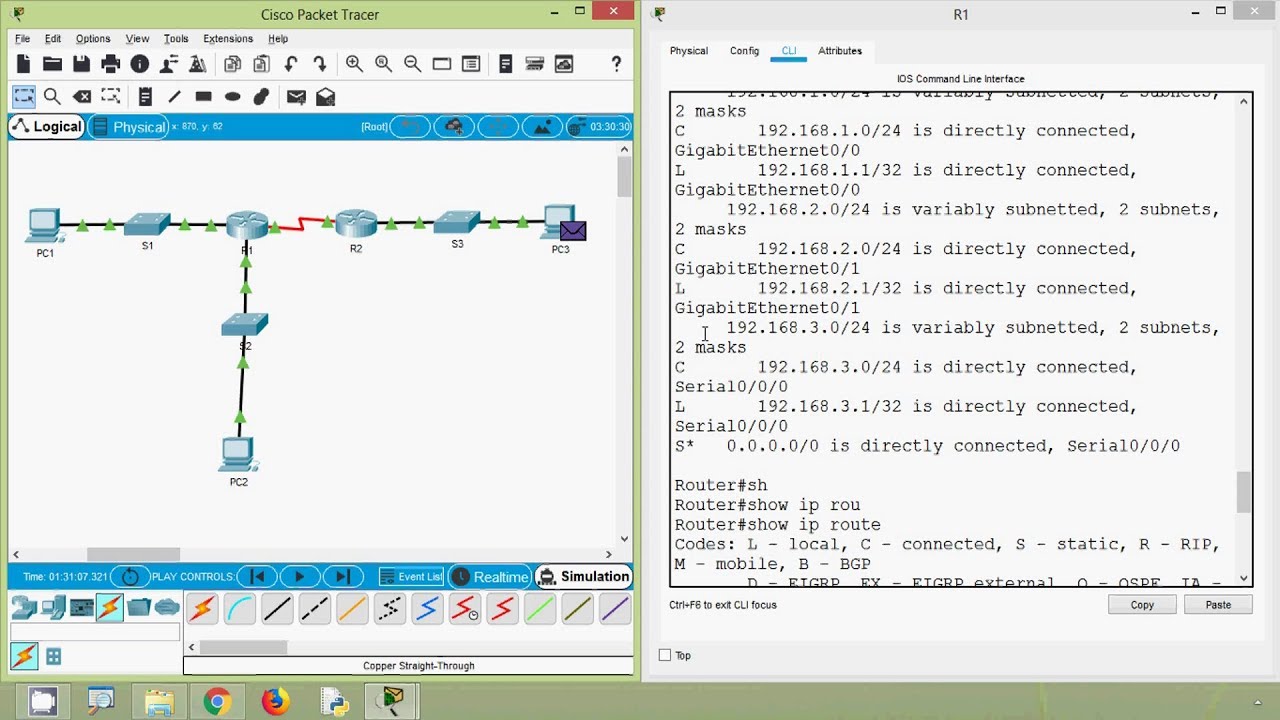Select Automatic connection type

pyautogui.click(x=202, y=608)
